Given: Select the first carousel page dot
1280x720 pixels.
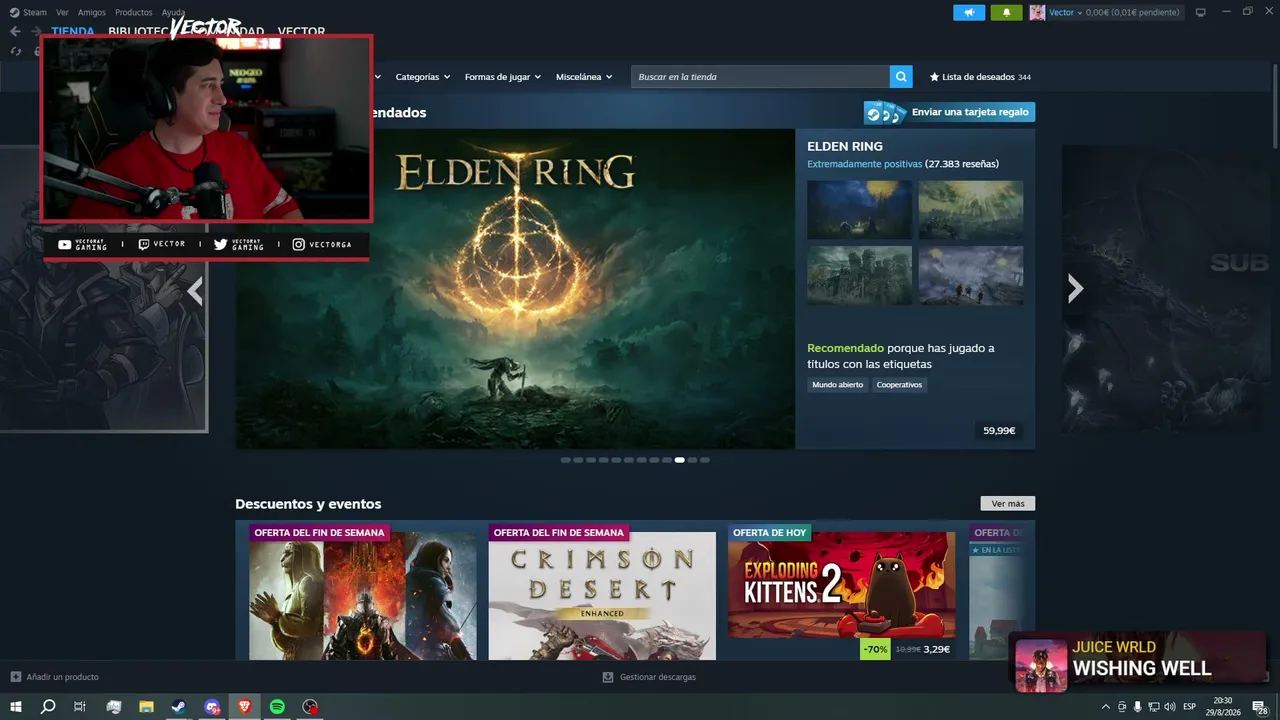Looking at the screenshot, I should 565,460.
